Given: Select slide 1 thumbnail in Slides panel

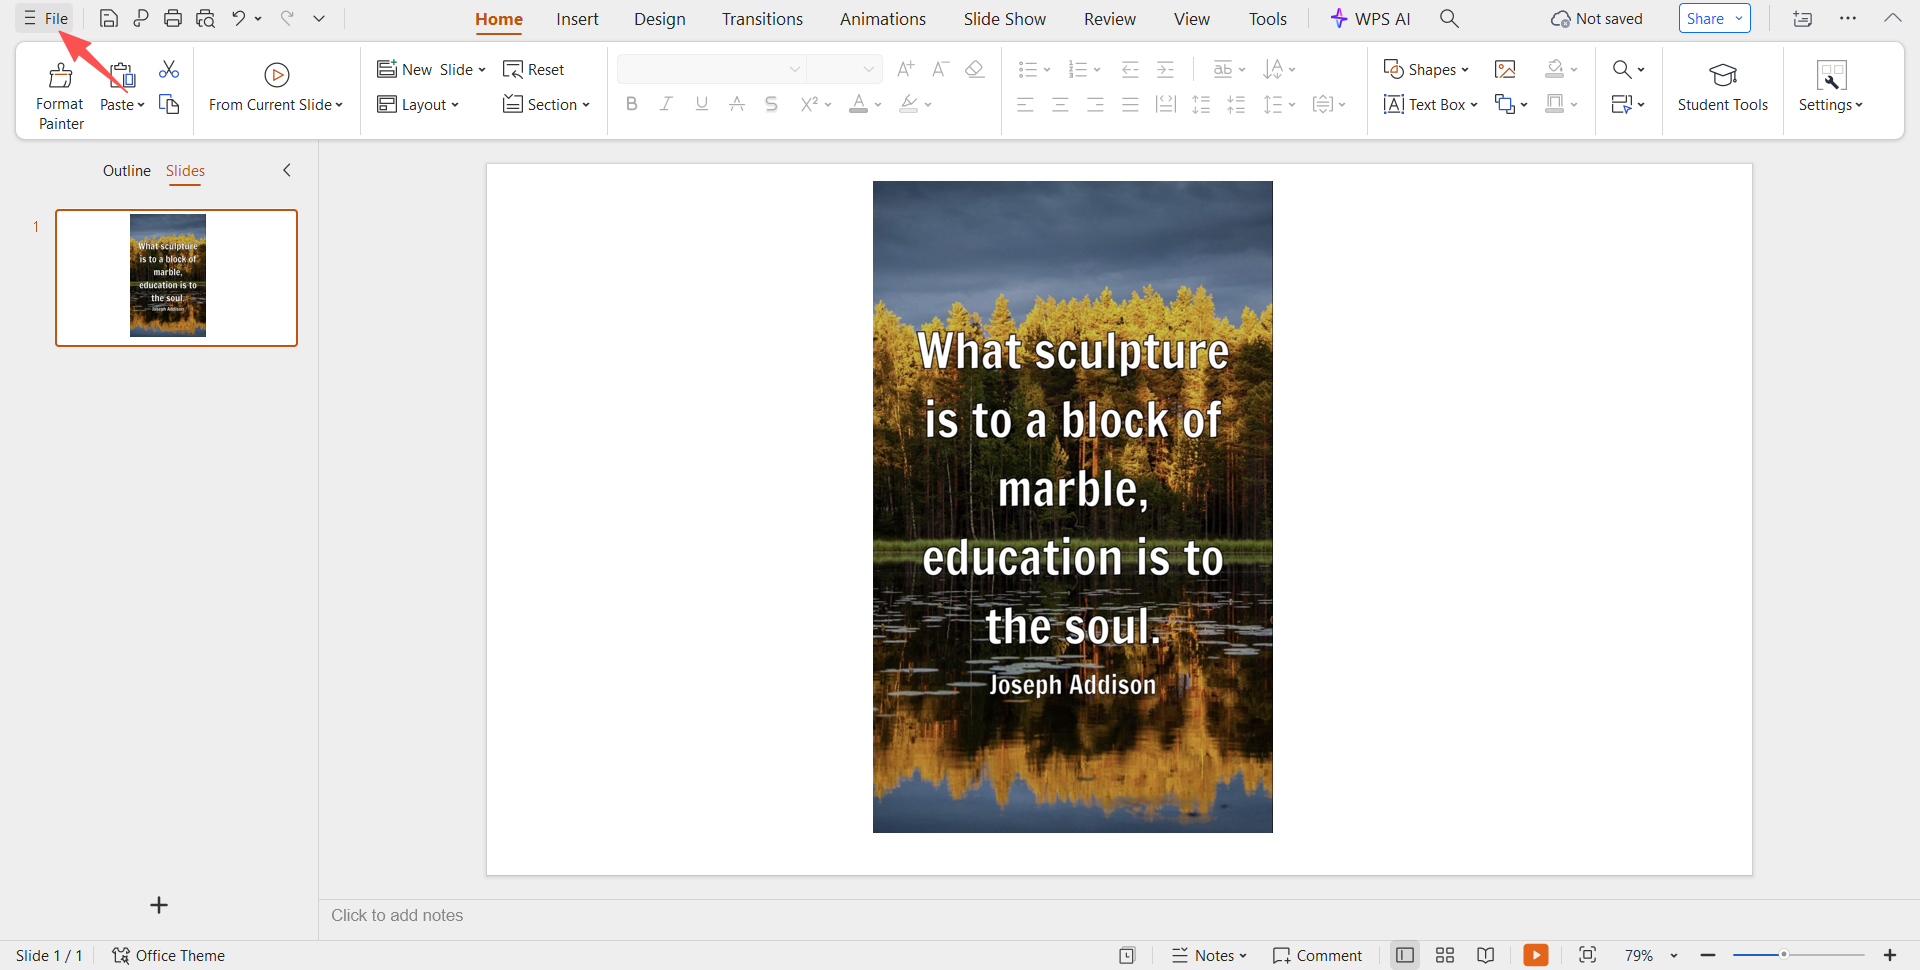Looking at the screenshot, I should (x=176, y=277).
